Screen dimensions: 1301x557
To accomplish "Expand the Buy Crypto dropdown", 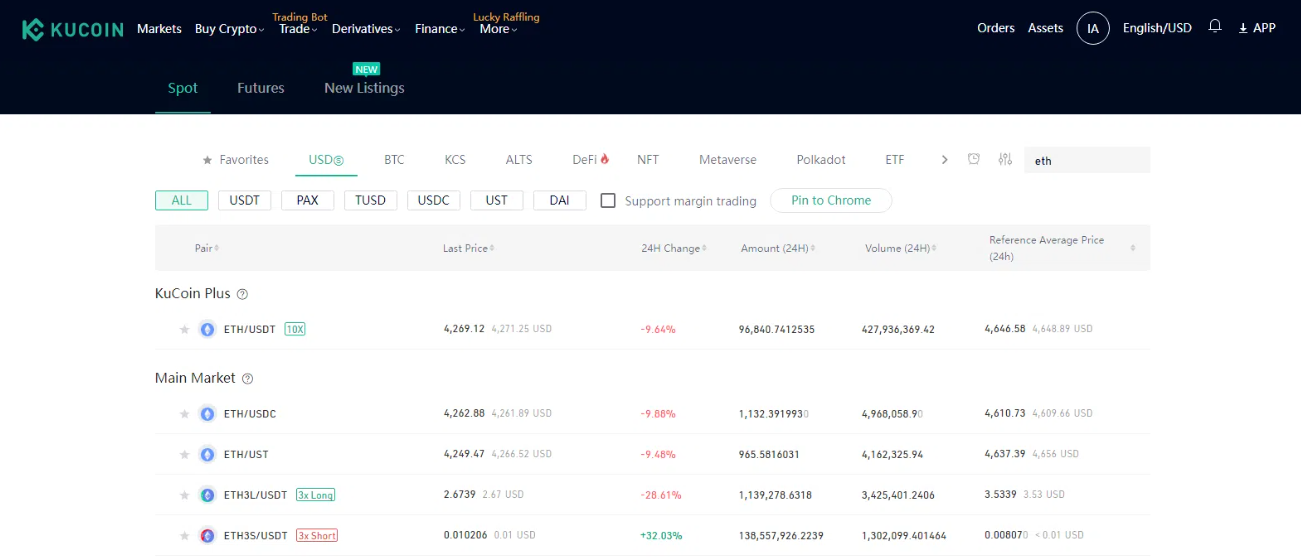I will coord(229,29).
